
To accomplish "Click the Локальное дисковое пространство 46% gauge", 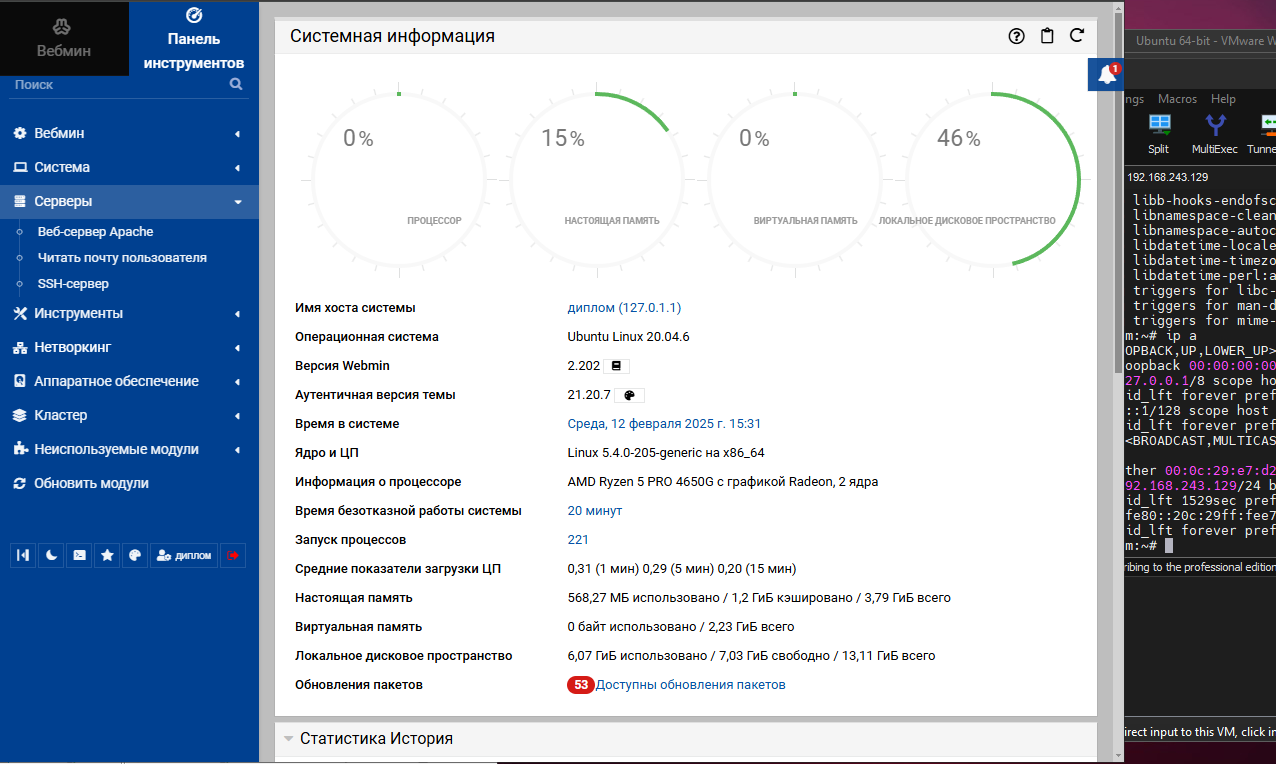I will (991, 180).
